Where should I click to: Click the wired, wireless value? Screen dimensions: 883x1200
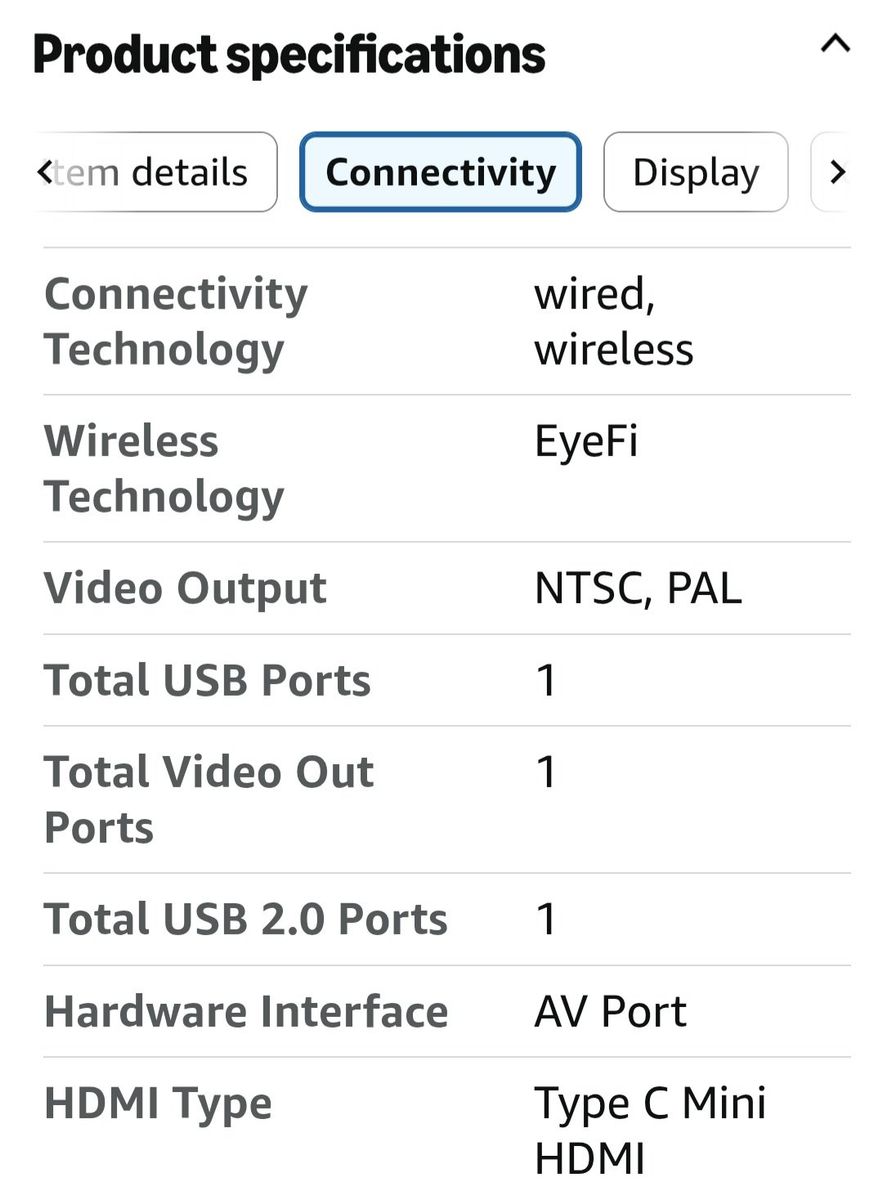[614, 321]
